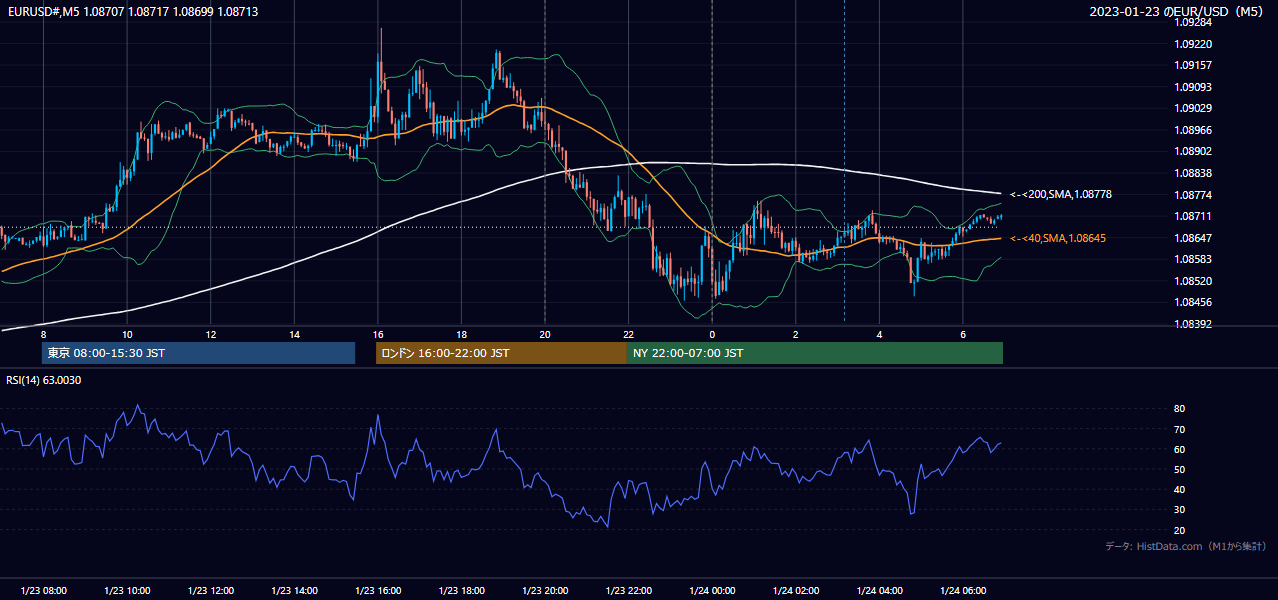Click price axis label 1.08583

pos(1192,259)
